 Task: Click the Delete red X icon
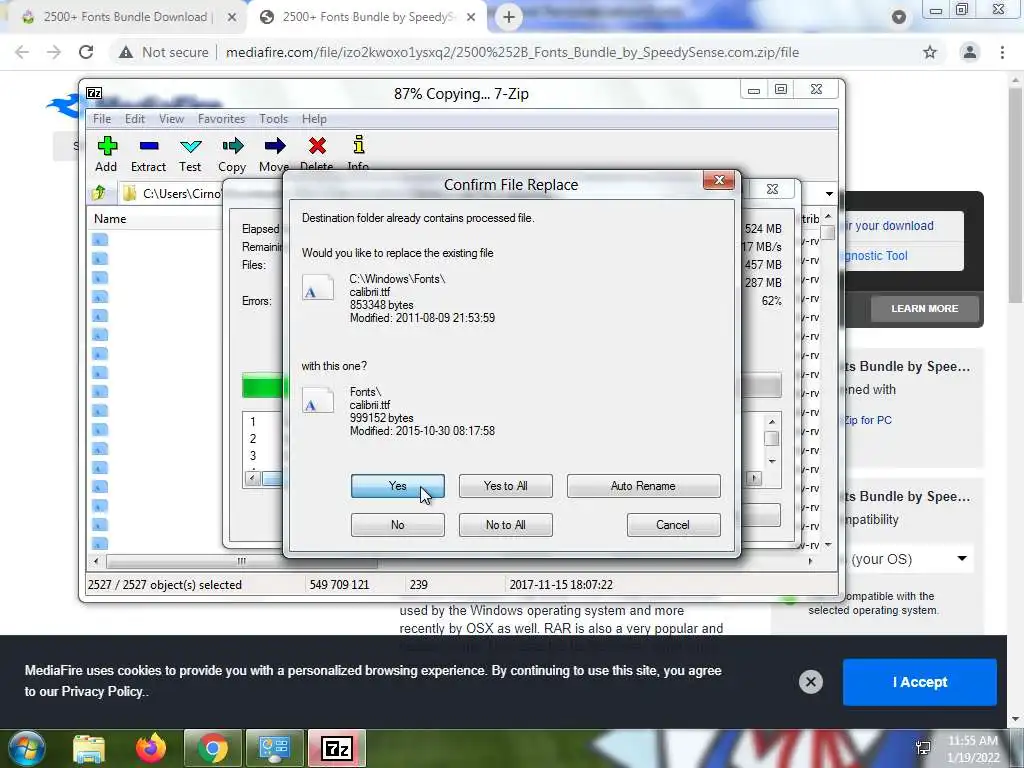[317, 146]
